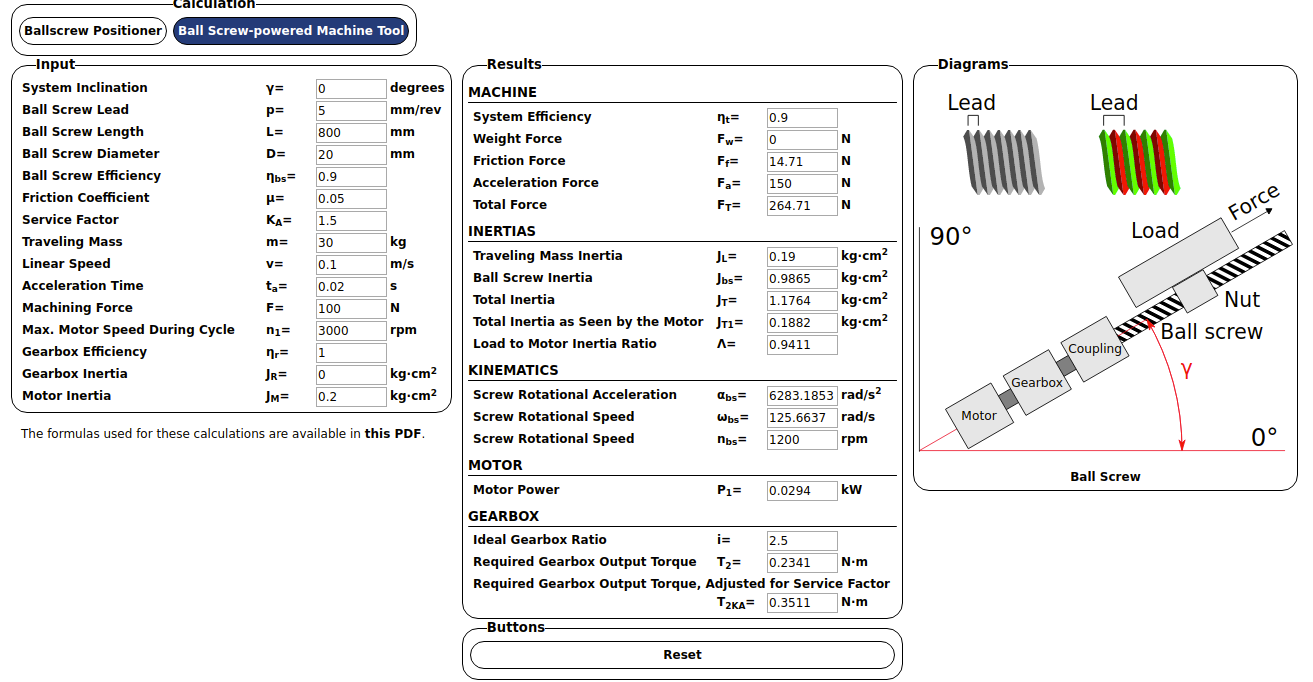Click the Load label in diagram
The width and height of the screenshot is (1313, 682).
(x=1155, y=231)
